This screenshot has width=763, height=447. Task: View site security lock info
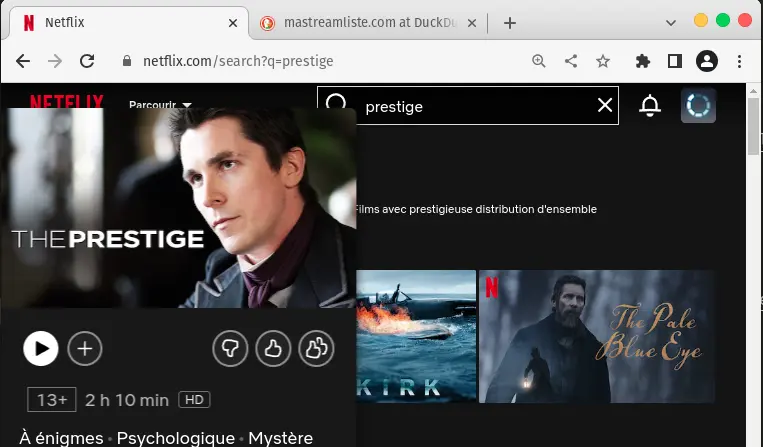[x=127, y=61]
